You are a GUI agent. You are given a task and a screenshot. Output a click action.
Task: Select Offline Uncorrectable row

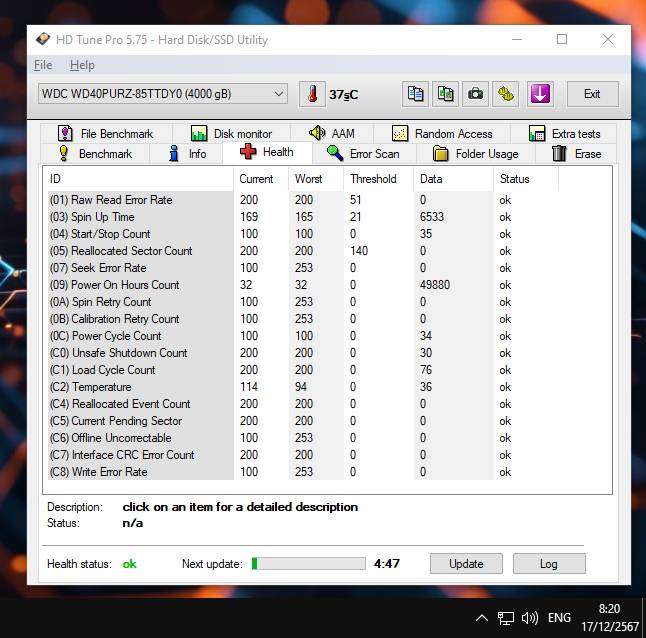[x=303, y=438]
